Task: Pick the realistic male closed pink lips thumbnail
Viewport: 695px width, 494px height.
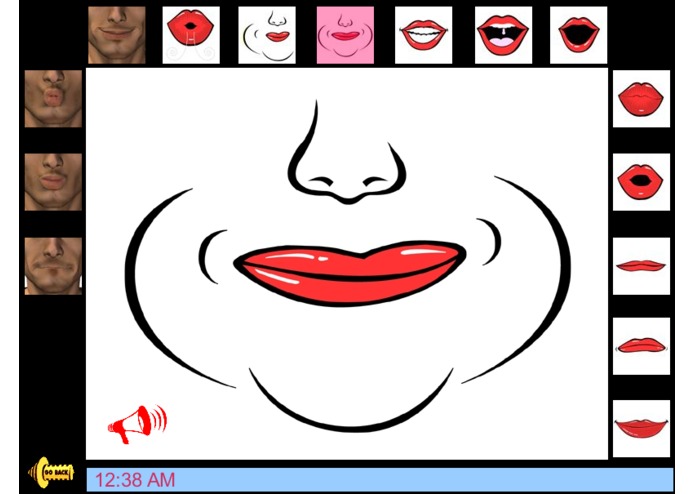Action: [x=53, y=182]
